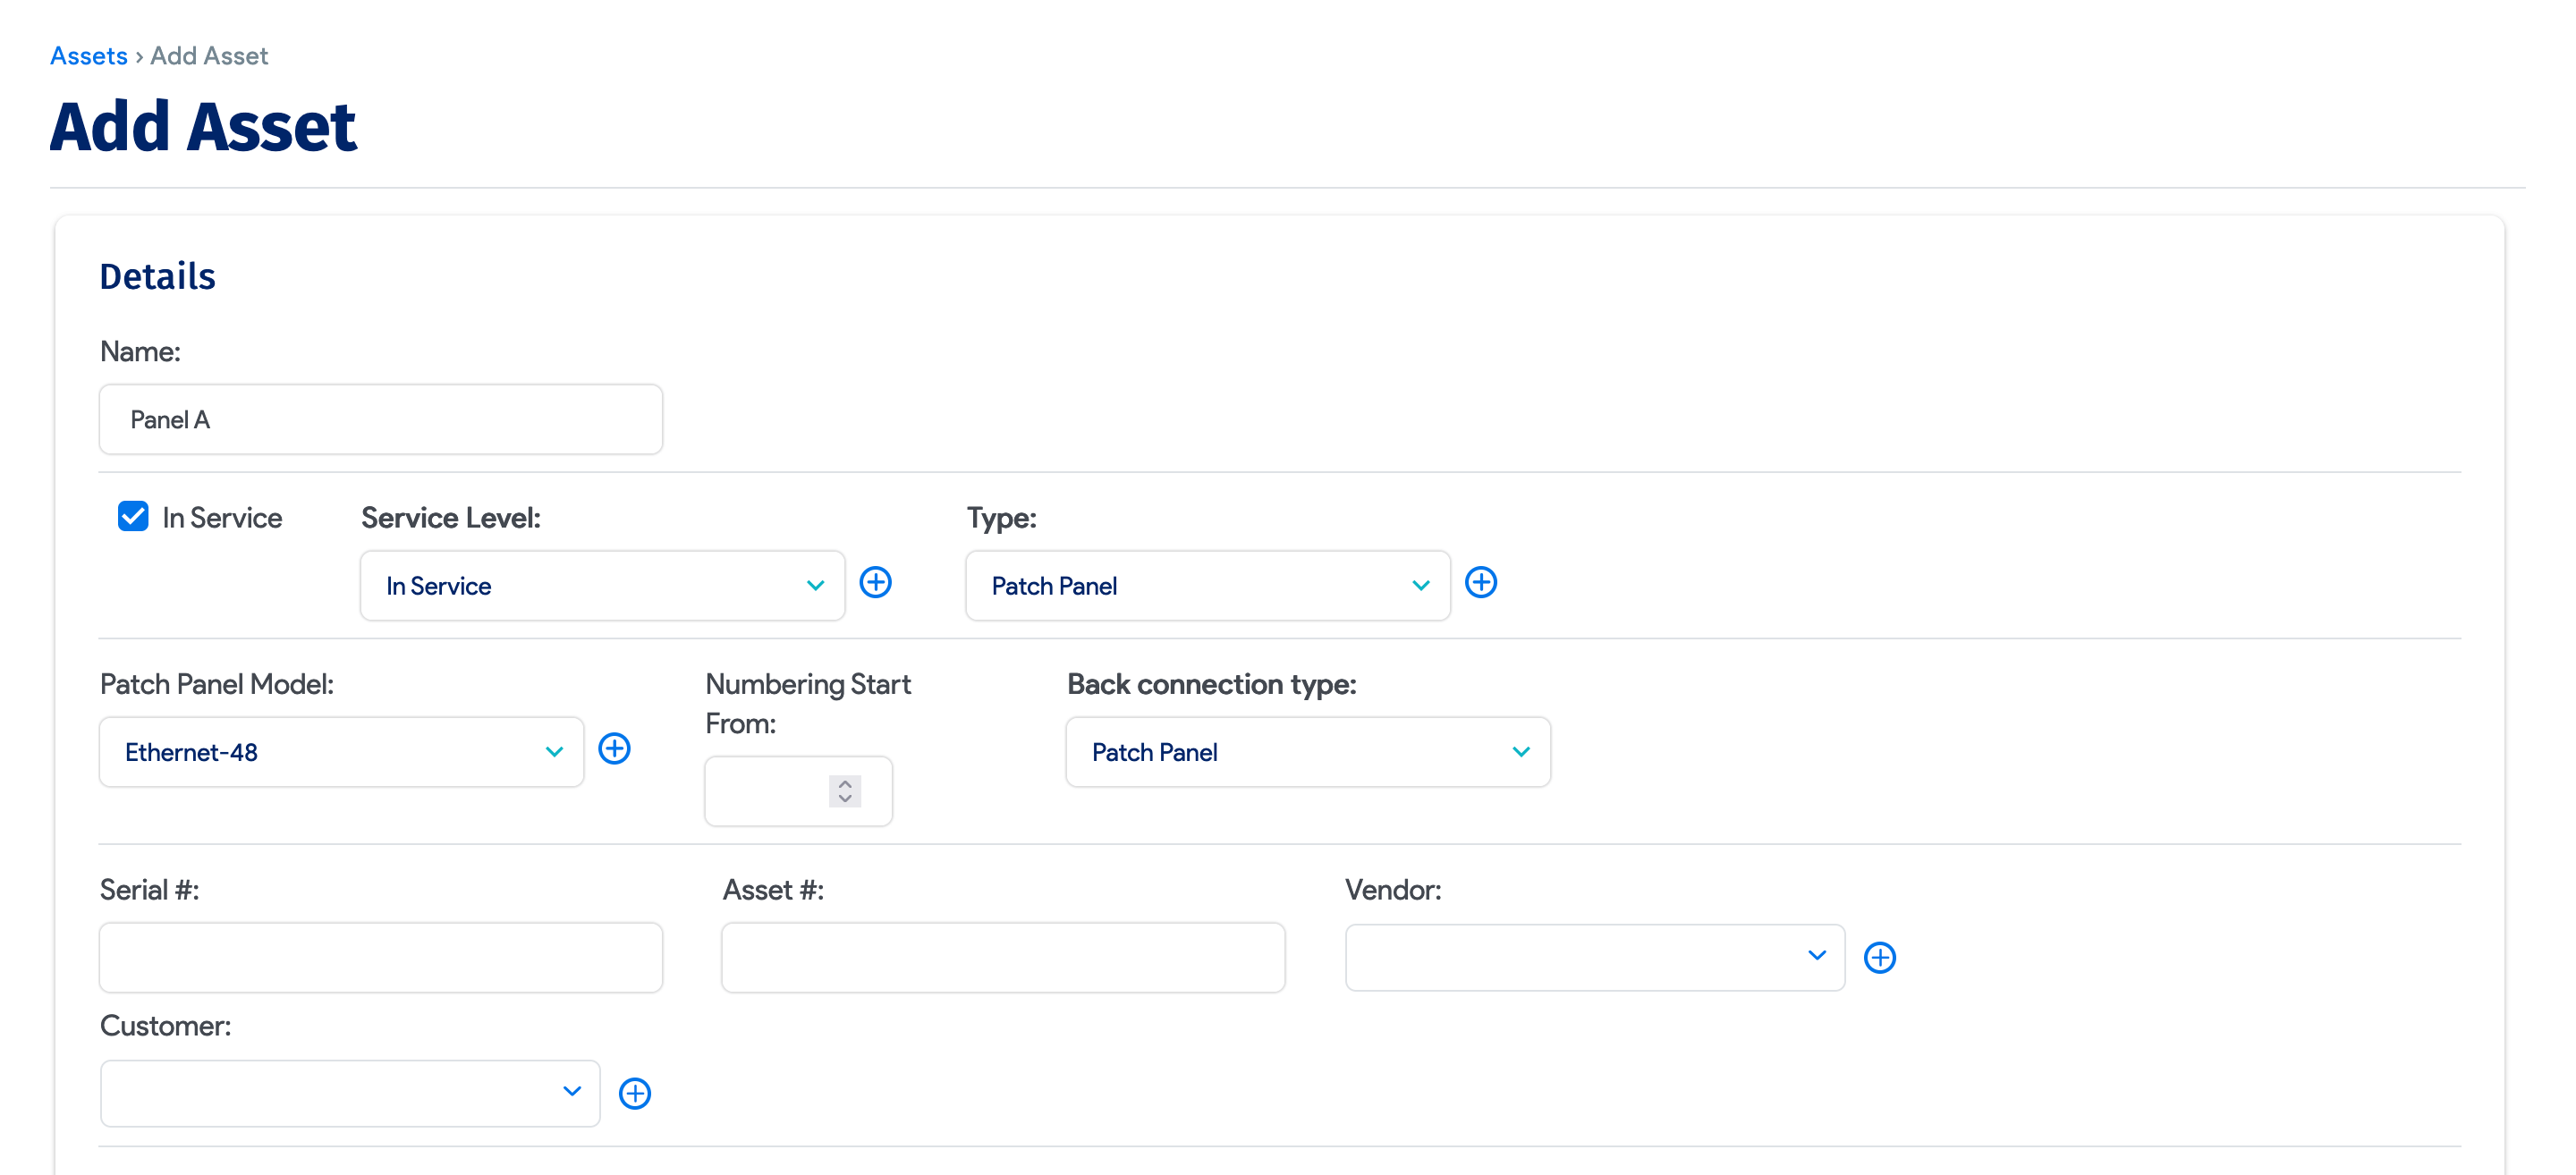Image resolution: width=2576 pixels, height=1175 pixels.
Task: Add new Customer using plus icon
Action: coord(634,1093)
